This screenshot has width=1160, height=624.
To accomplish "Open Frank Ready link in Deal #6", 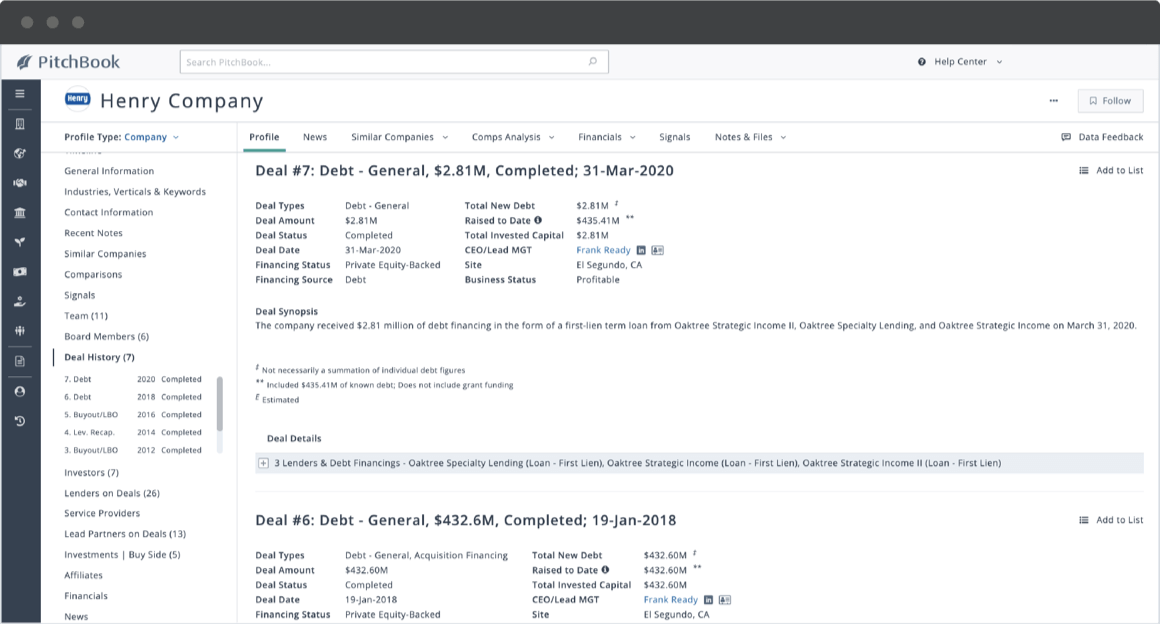I will (670, 600).
